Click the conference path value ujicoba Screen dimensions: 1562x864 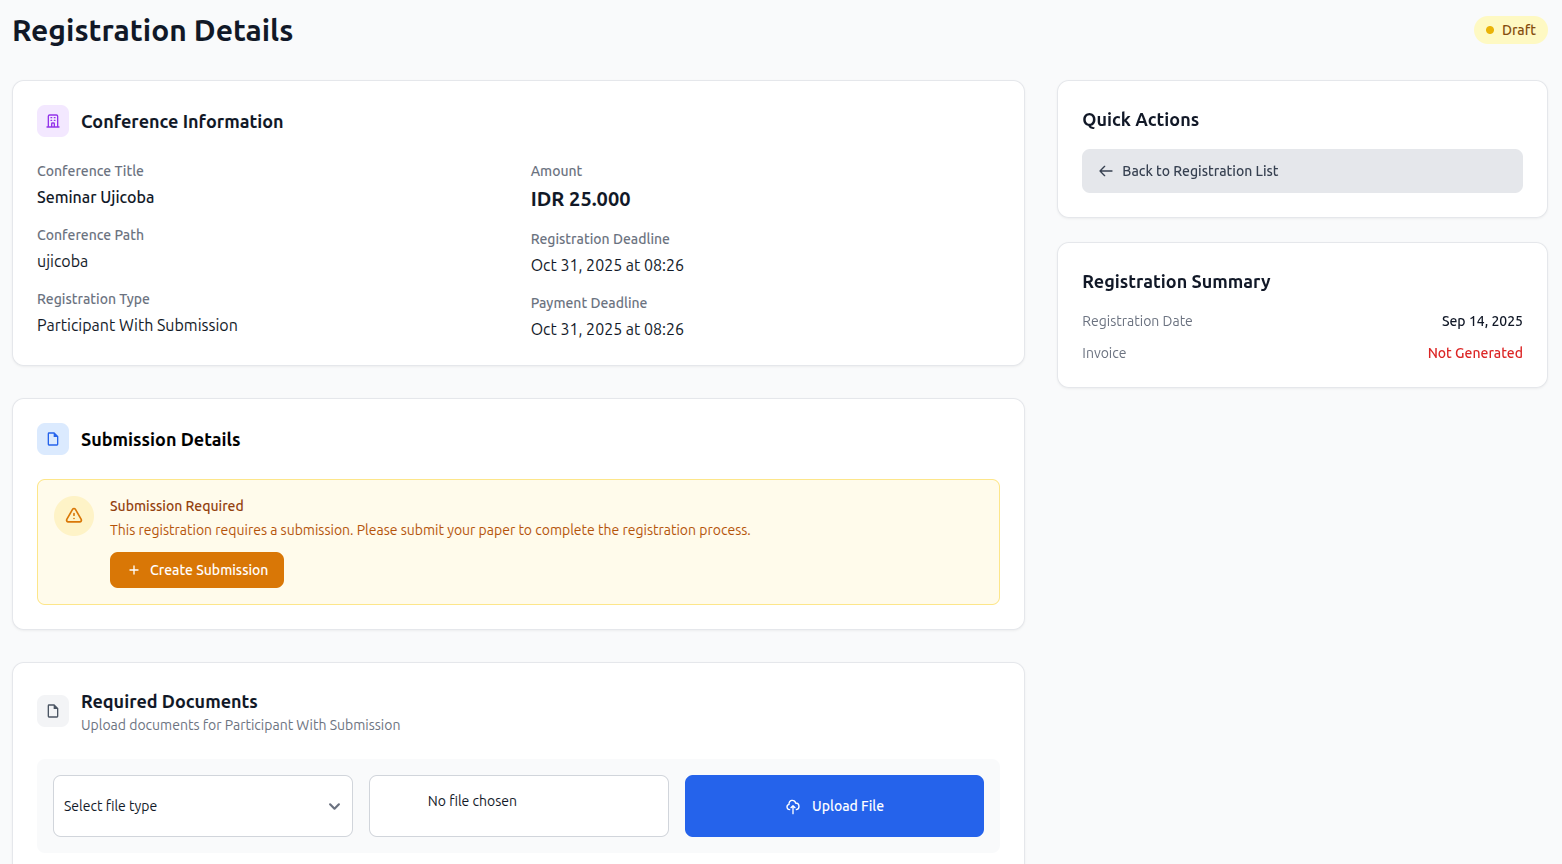point(62,261)
